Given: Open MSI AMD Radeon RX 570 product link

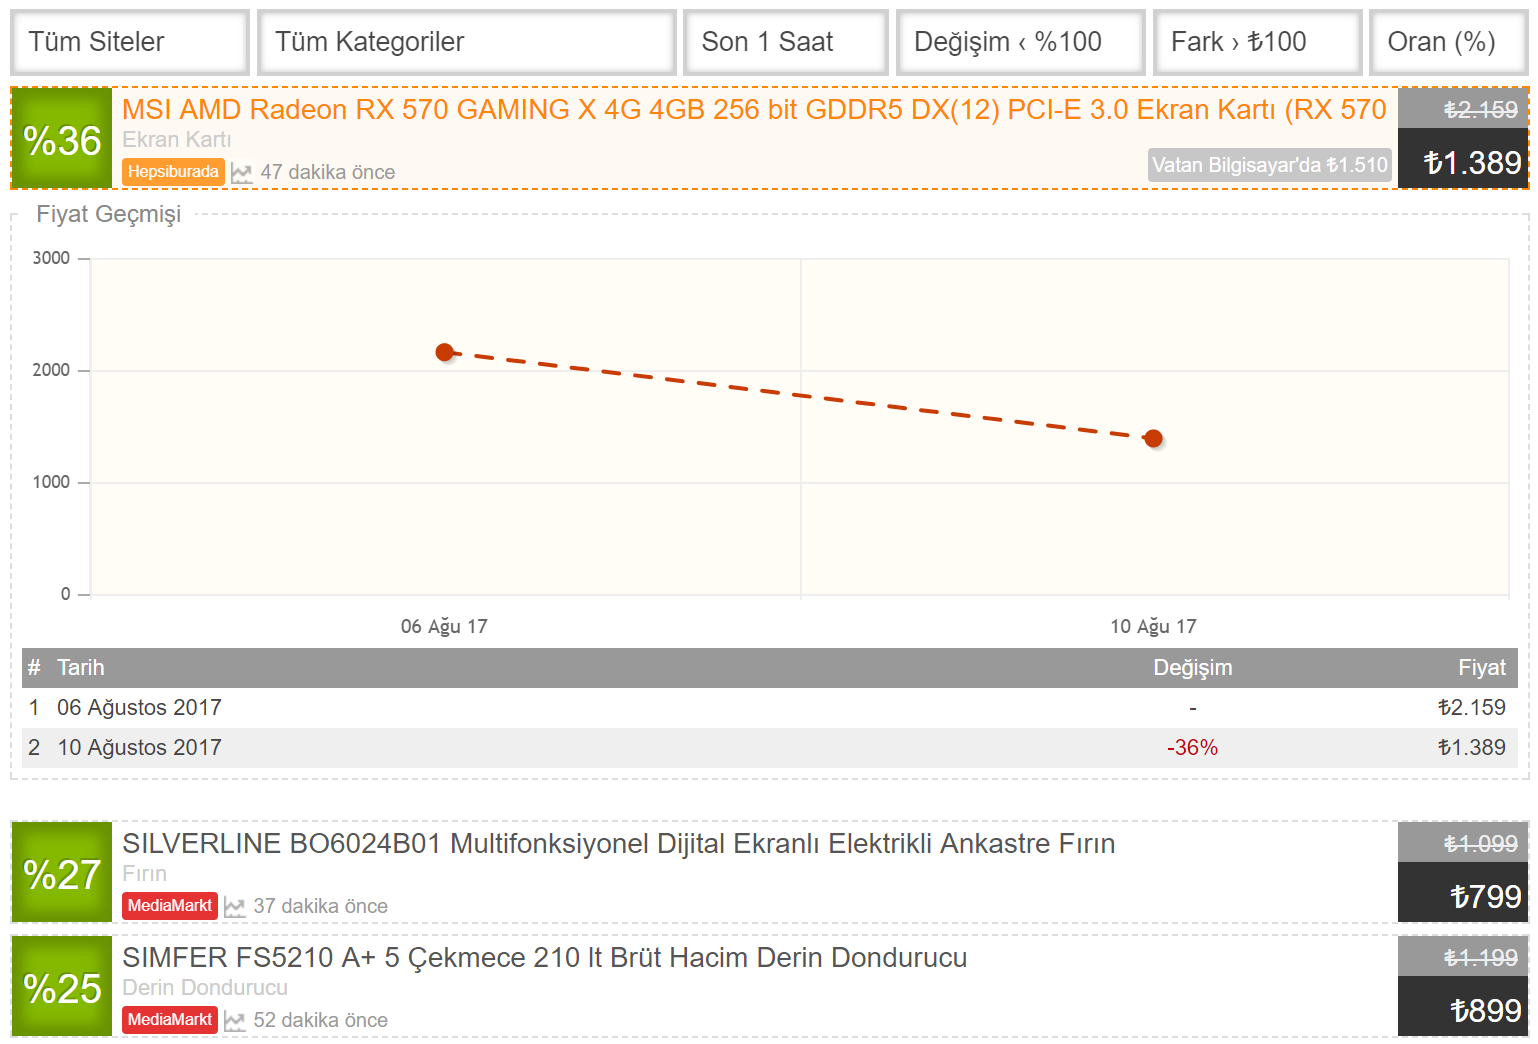Looking at the screenshot, I should point(754,110).
